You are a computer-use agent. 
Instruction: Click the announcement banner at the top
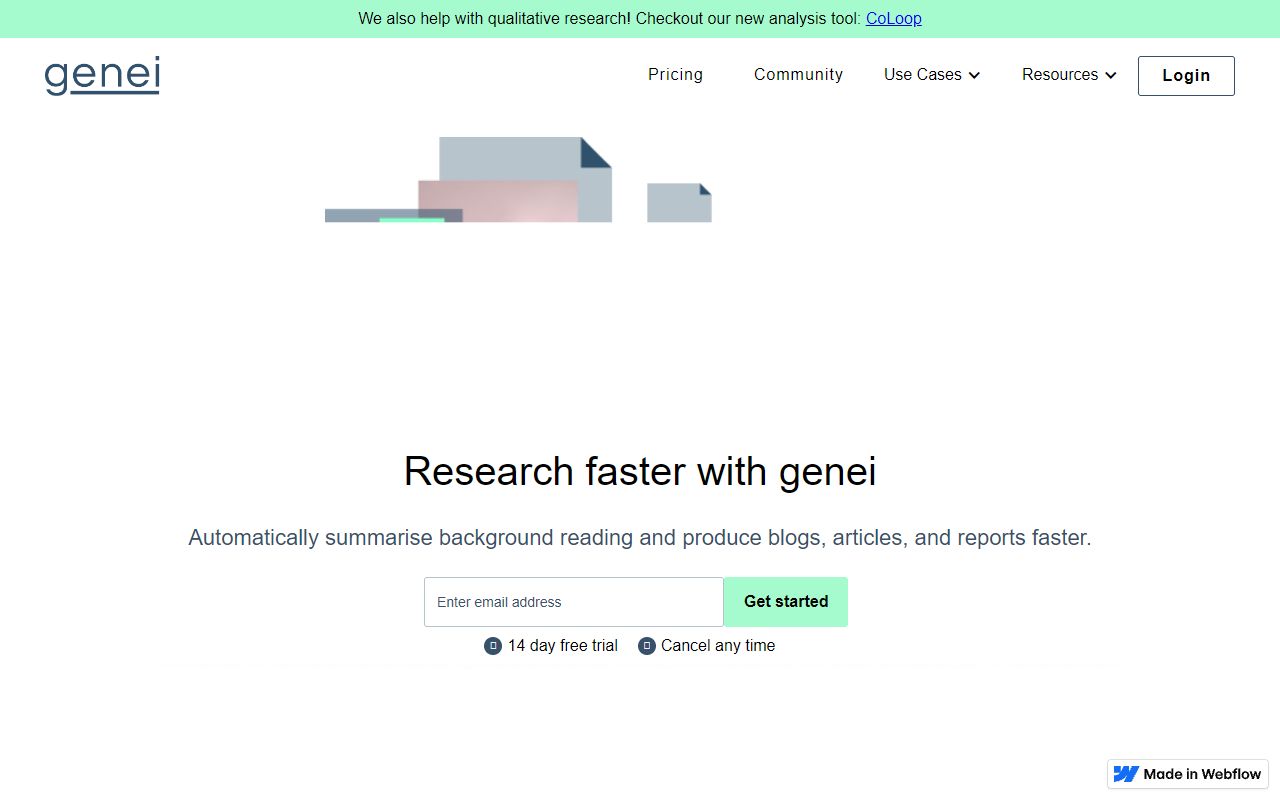pyautogui.click(x=640, y=18)
